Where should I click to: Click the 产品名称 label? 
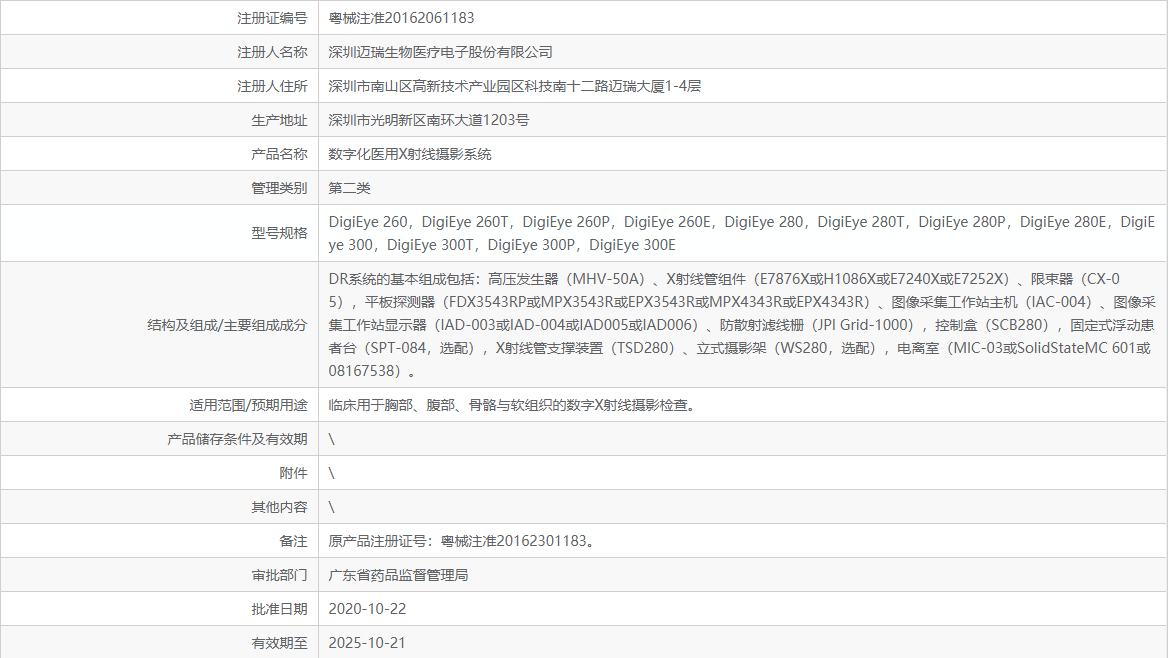(279, 154)
